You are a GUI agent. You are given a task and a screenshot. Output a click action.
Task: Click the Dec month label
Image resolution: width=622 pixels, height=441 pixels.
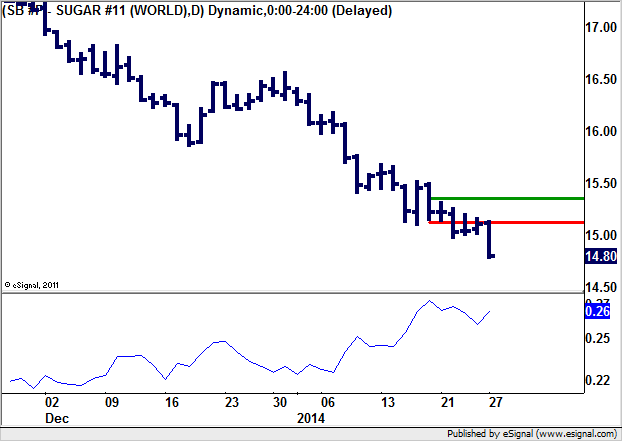[x=57, y=418]
